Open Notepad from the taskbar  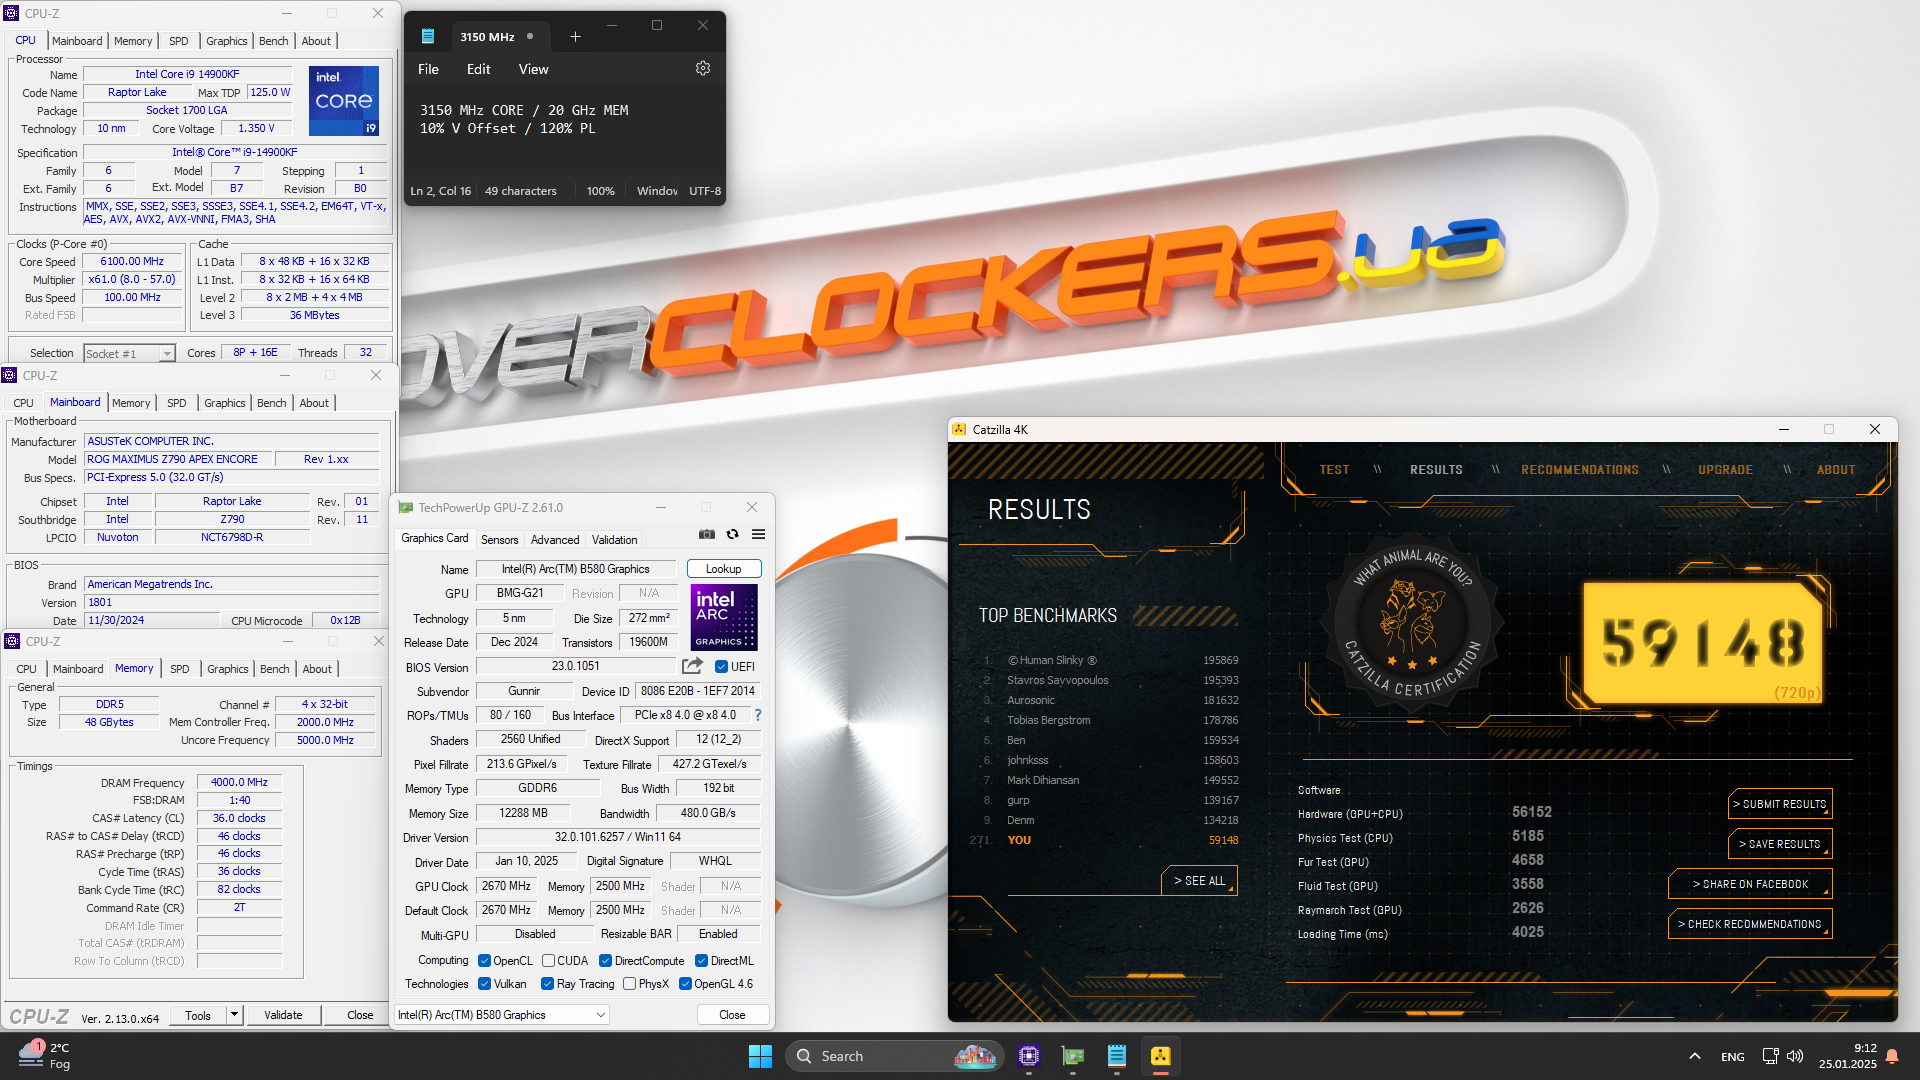pos(1117,1056)
